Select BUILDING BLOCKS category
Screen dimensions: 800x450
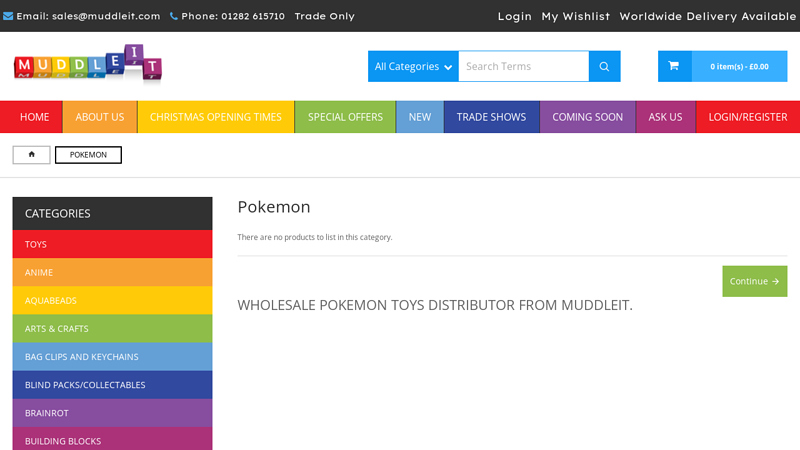[112, 439]
